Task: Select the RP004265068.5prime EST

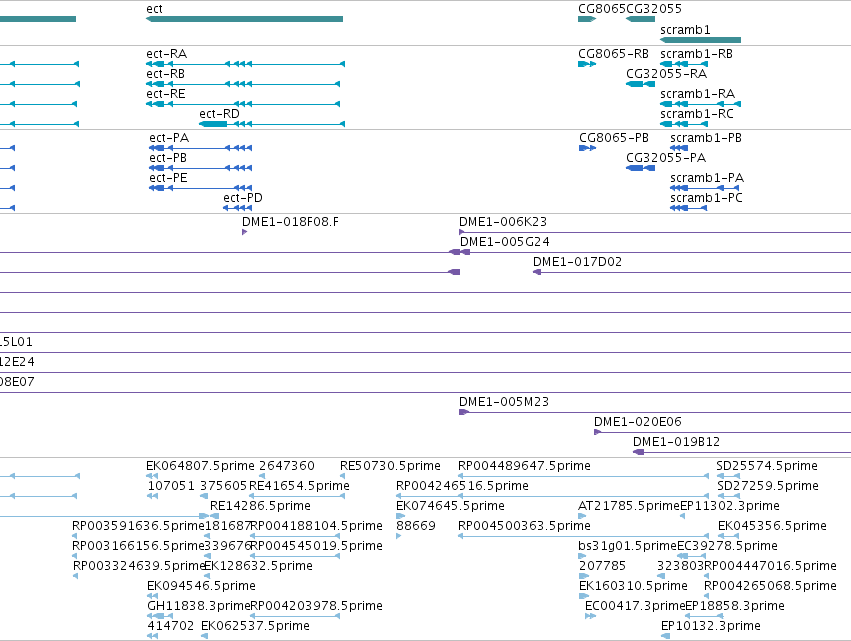Action: (x=707, y=596)
